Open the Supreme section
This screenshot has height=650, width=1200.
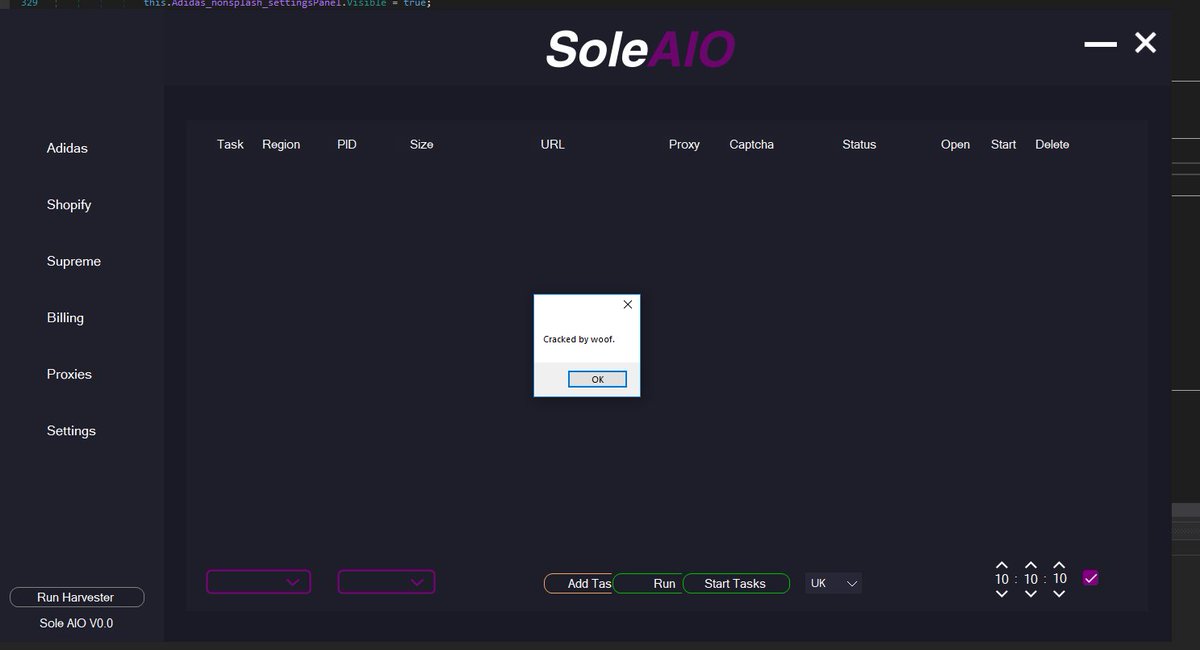click(x=74, y=261)
